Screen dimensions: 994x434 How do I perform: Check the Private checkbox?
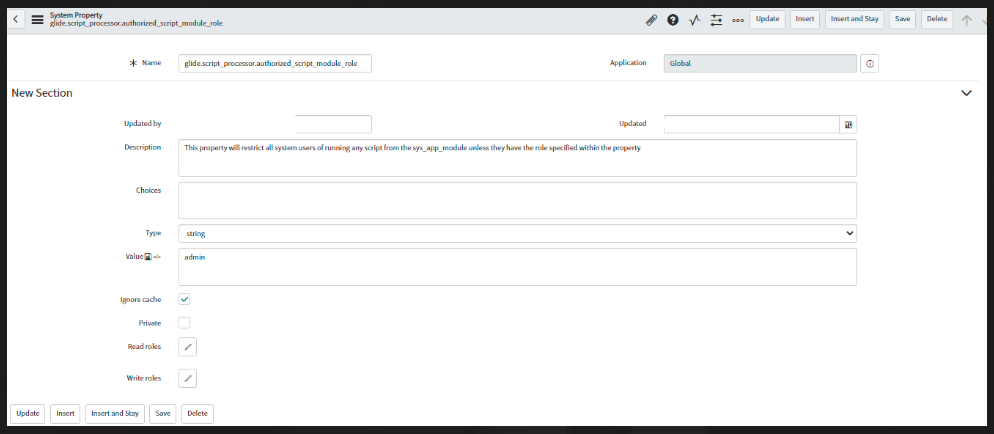click(184, 323)
